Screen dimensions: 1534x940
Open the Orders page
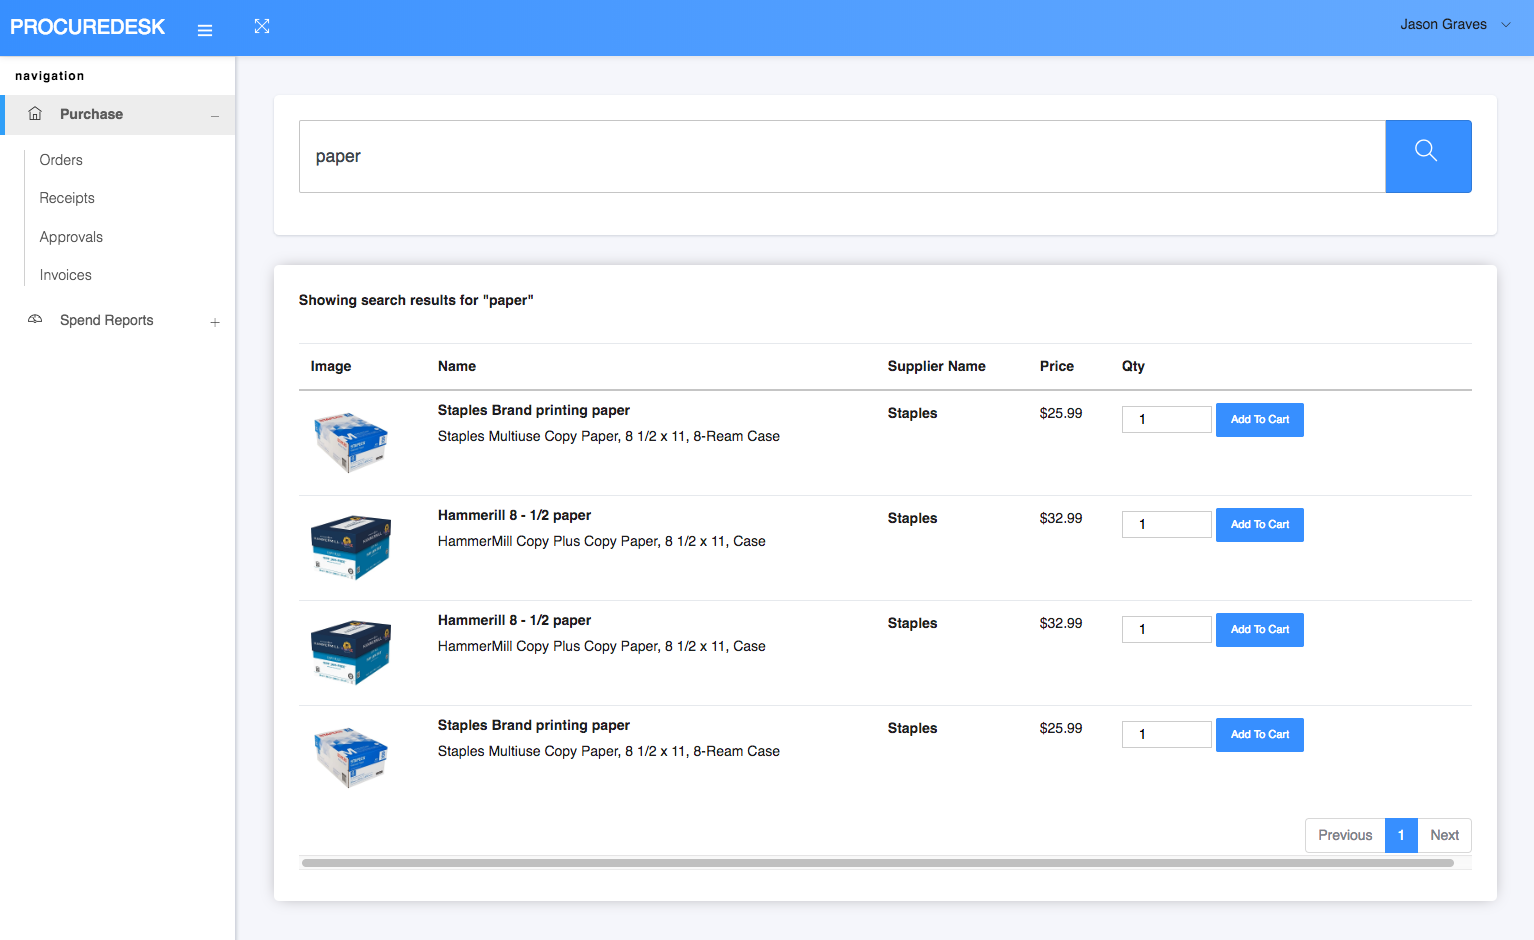[x=61, y=160]
